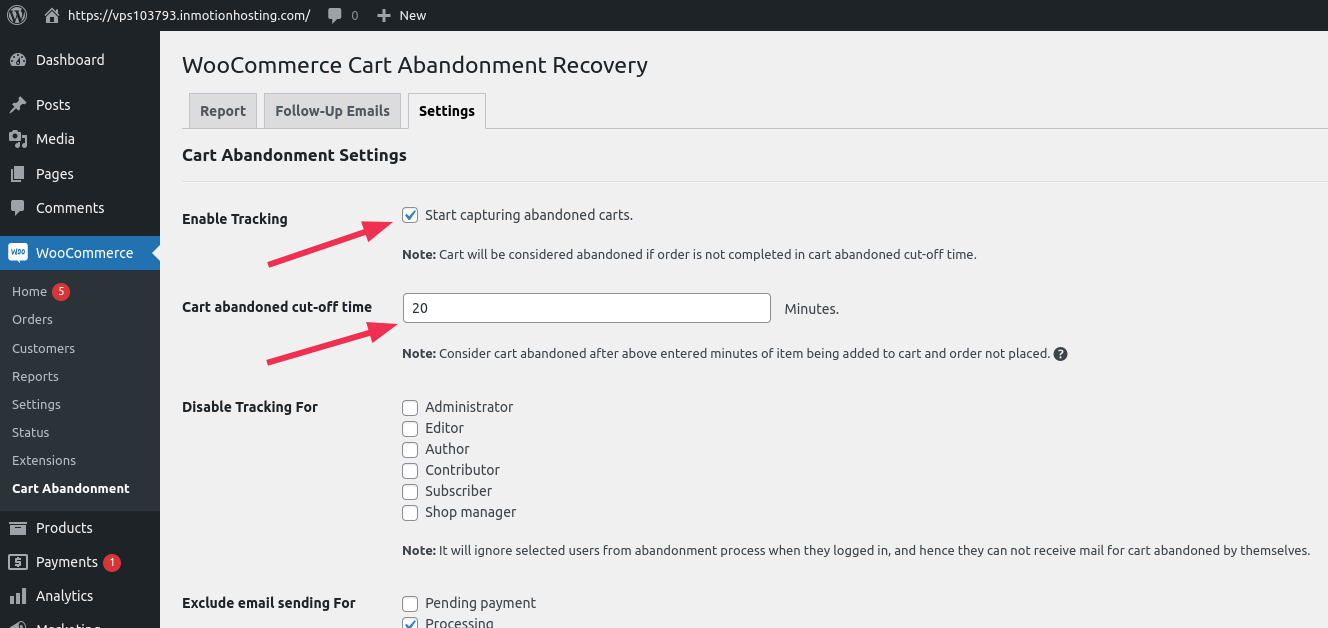This screenshot has height=628, width=1328.
Task: Switch to the Follow-Up Emails tab
Action: 332,110
